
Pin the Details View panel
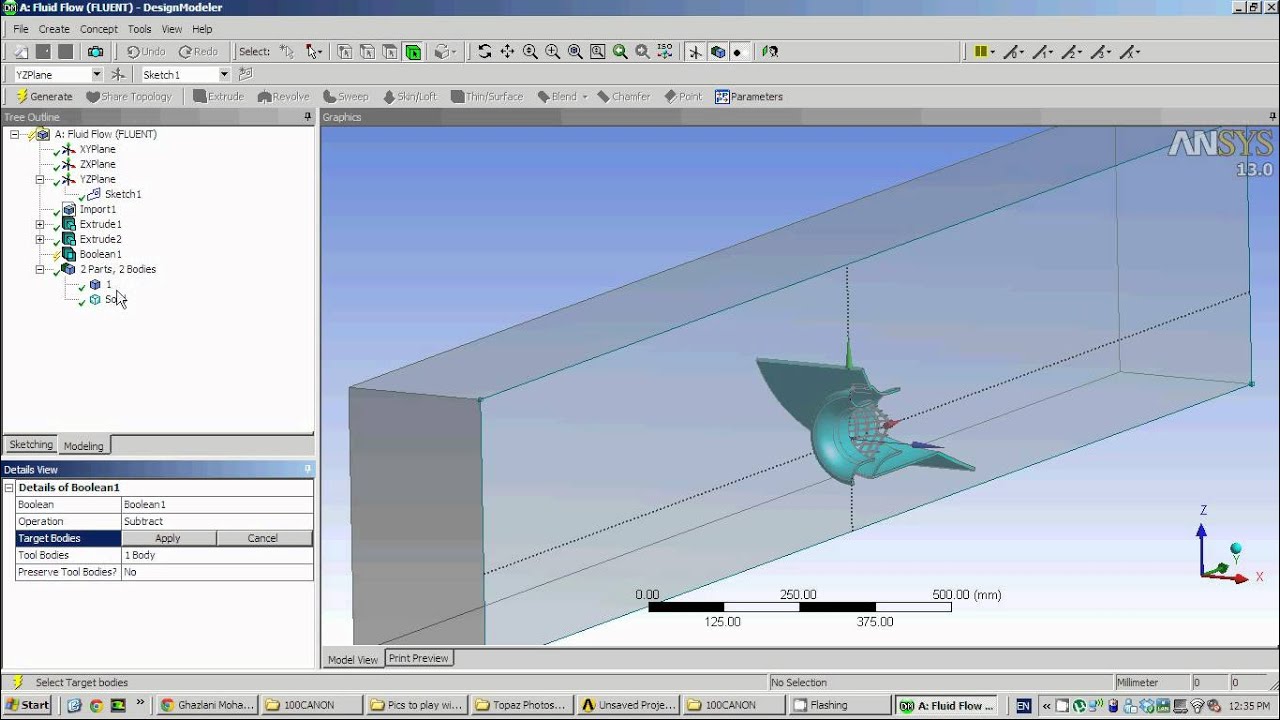point(308,469)
